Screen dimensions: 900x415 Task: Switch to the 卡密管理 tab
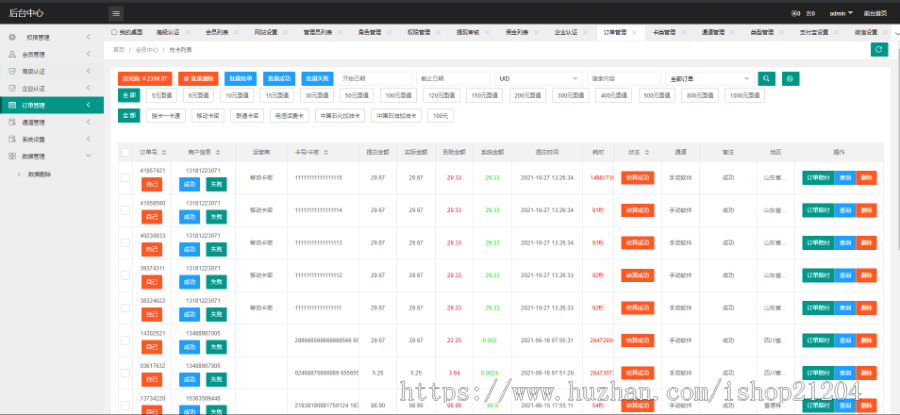pos(664,32)
